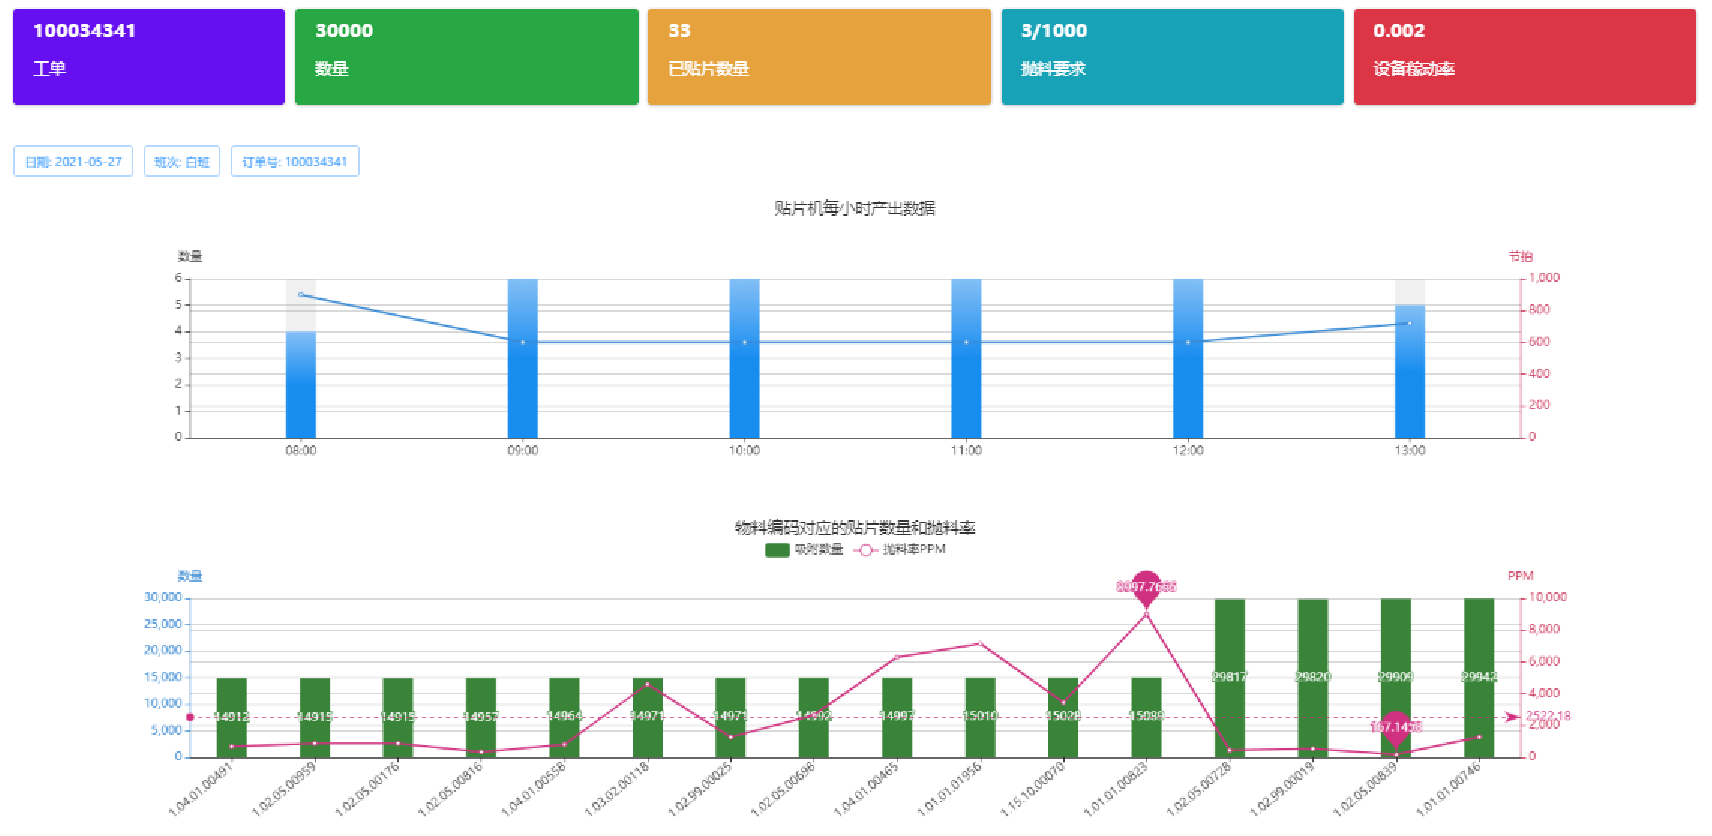This screenshot has width=1712, height=836.
Task: Toggle the 抛料率PPM legend line series
Action: coord(900,550)
